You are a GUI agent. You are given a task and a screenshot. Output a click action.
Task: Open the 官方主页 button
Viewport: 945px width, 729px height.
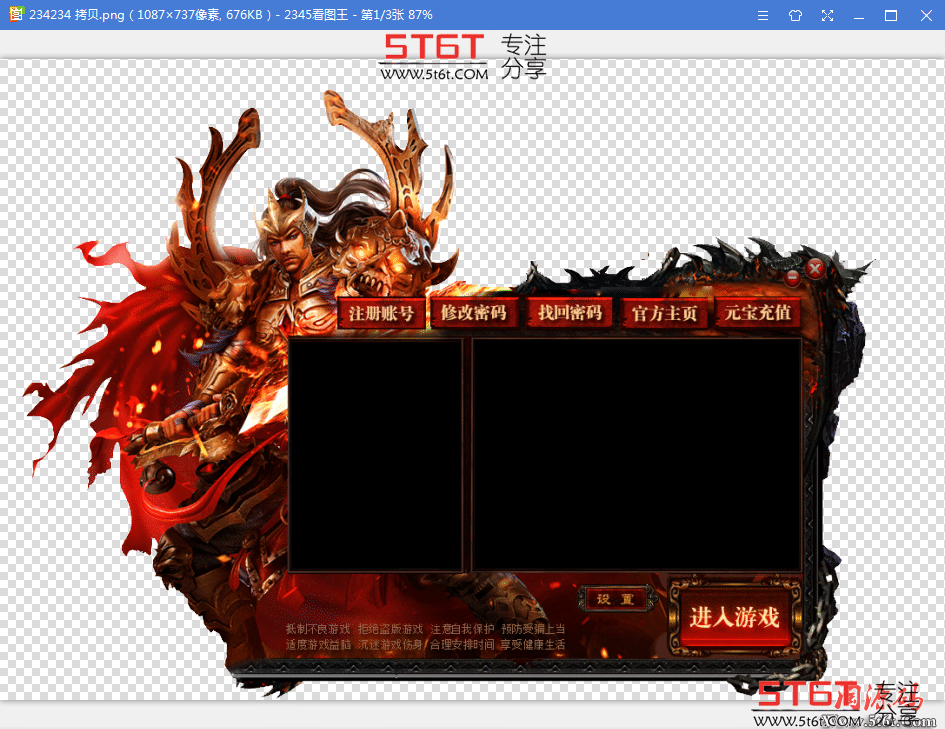664,313
